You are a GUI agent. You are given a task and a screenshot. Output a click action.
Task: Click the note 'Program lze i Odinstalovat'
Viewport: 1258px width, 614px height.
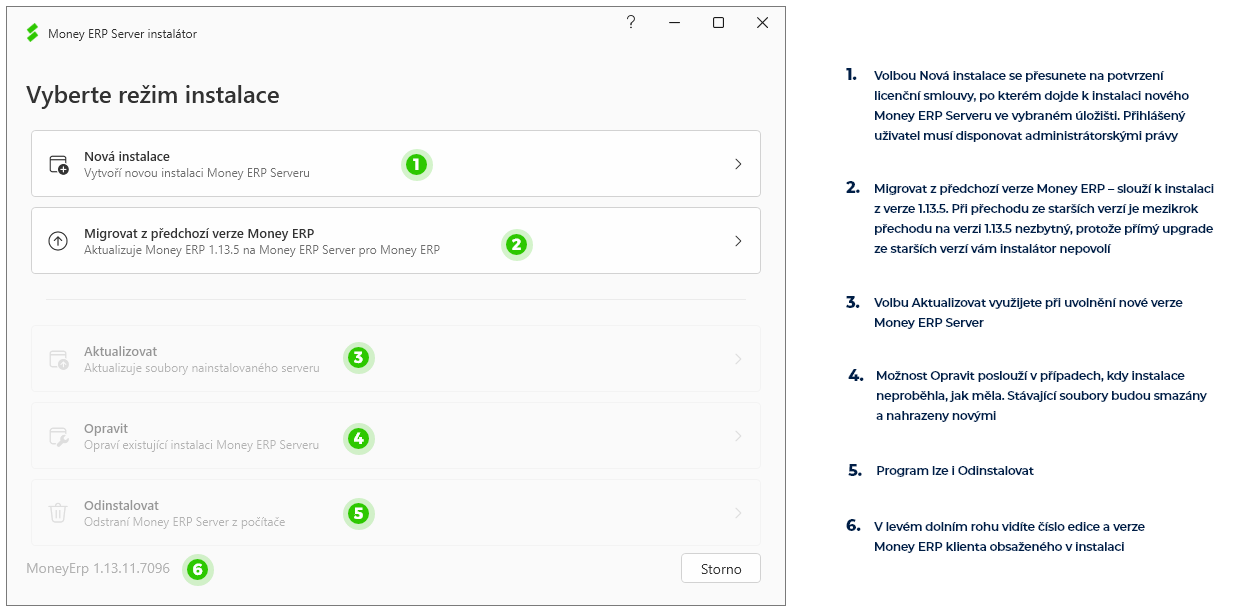click(x=955, y=471)
